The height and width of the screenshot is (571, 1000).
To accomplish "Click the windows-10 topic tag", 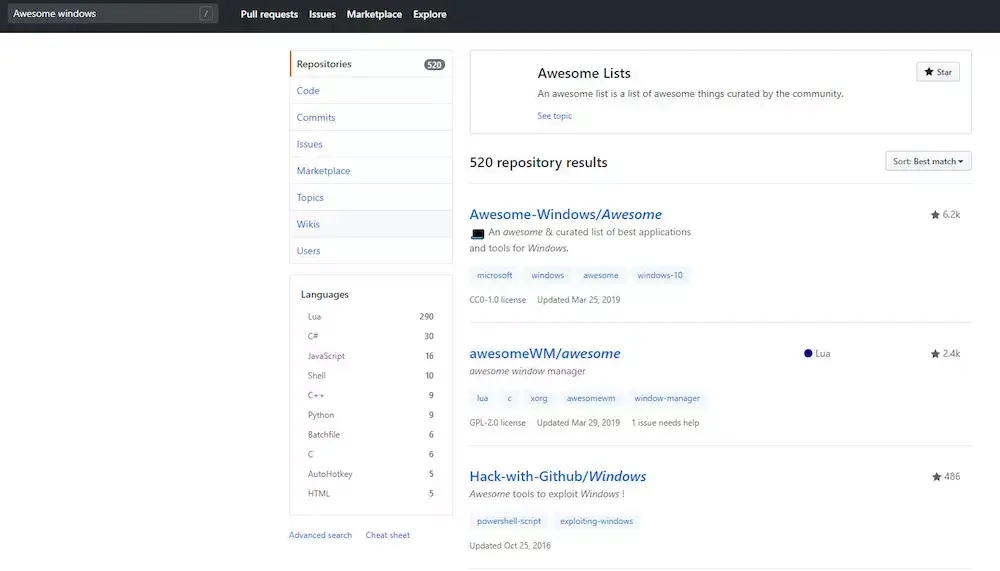I will 660,276.
